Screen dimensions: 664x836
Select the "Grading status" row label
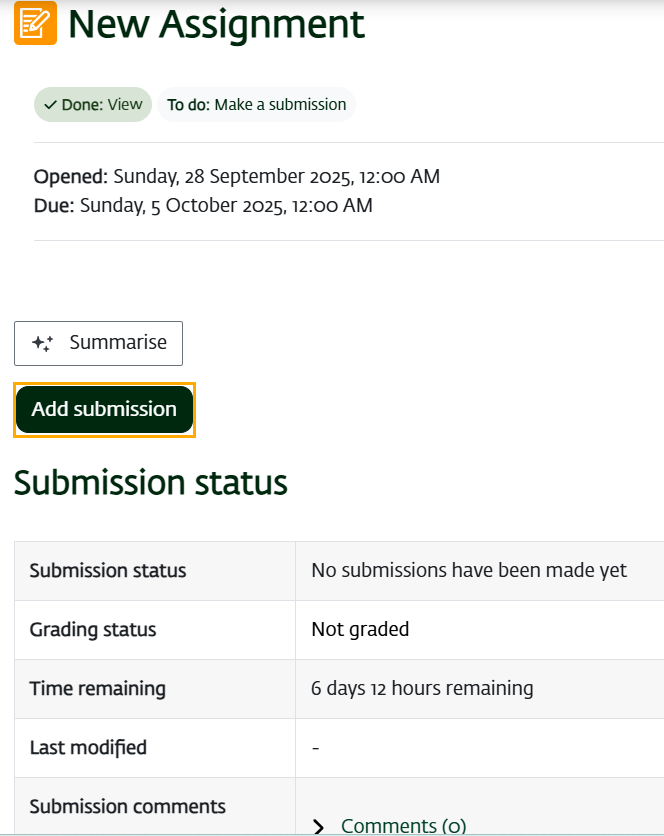click(x=93, y=630)
